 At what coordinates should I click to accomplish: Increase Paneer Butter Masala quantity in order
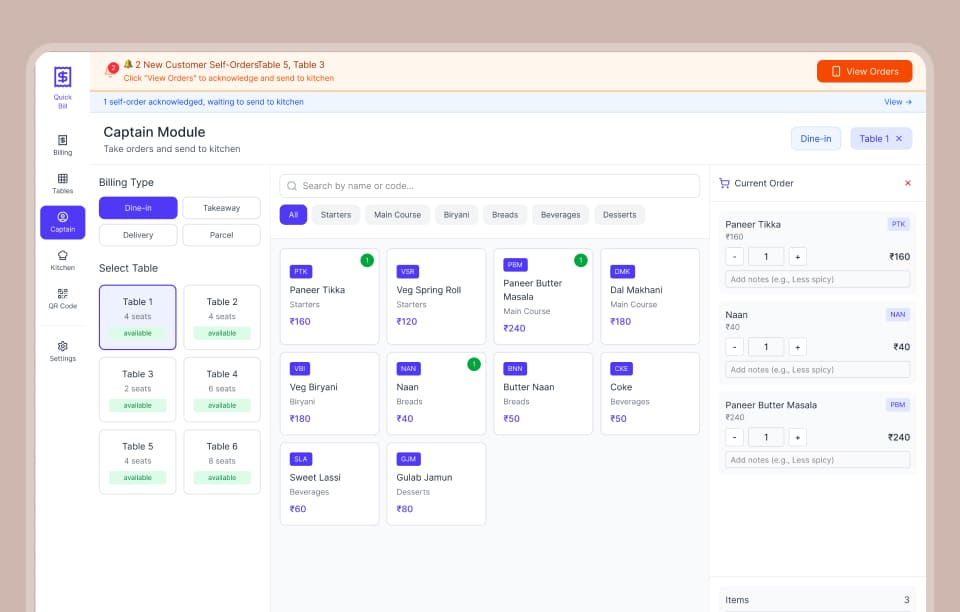coord(797,438)
